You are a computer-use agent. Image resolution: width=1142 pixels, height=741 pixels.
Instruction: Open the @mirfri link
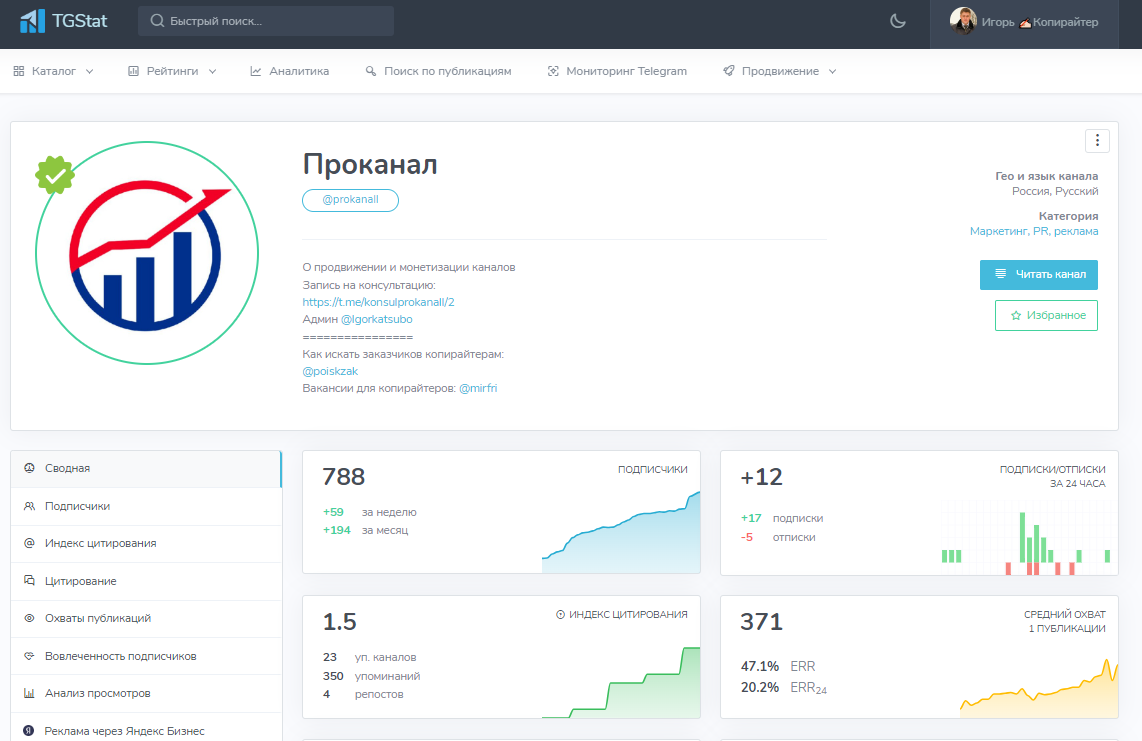point(478,388)
